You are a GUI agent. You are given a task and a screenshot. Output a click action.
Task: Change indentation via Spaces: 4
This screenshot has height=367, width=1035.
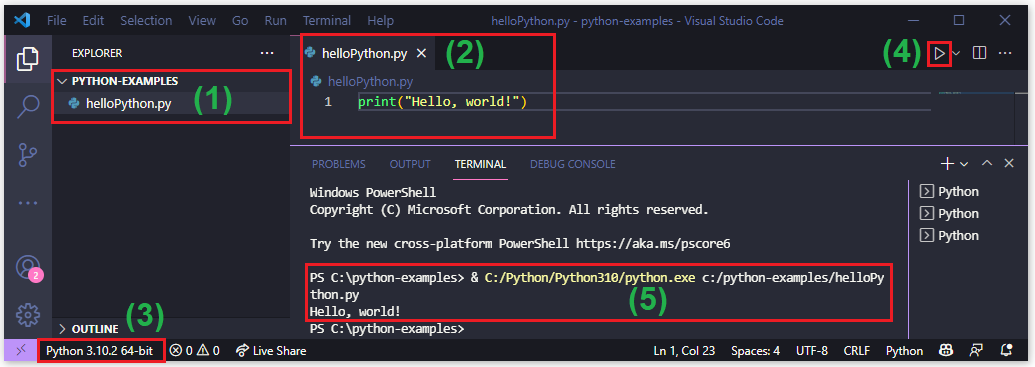[x=755, y=350]
